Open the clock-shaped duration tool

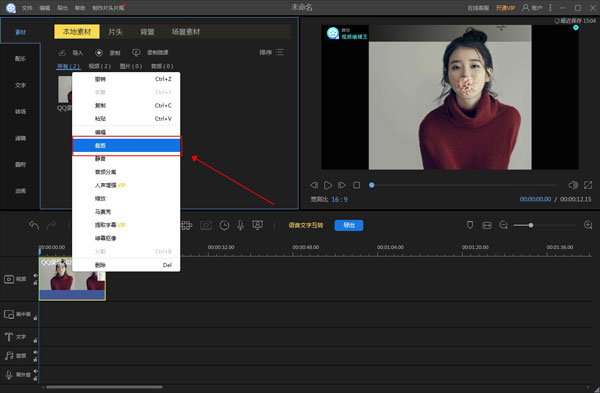point(224,225)
